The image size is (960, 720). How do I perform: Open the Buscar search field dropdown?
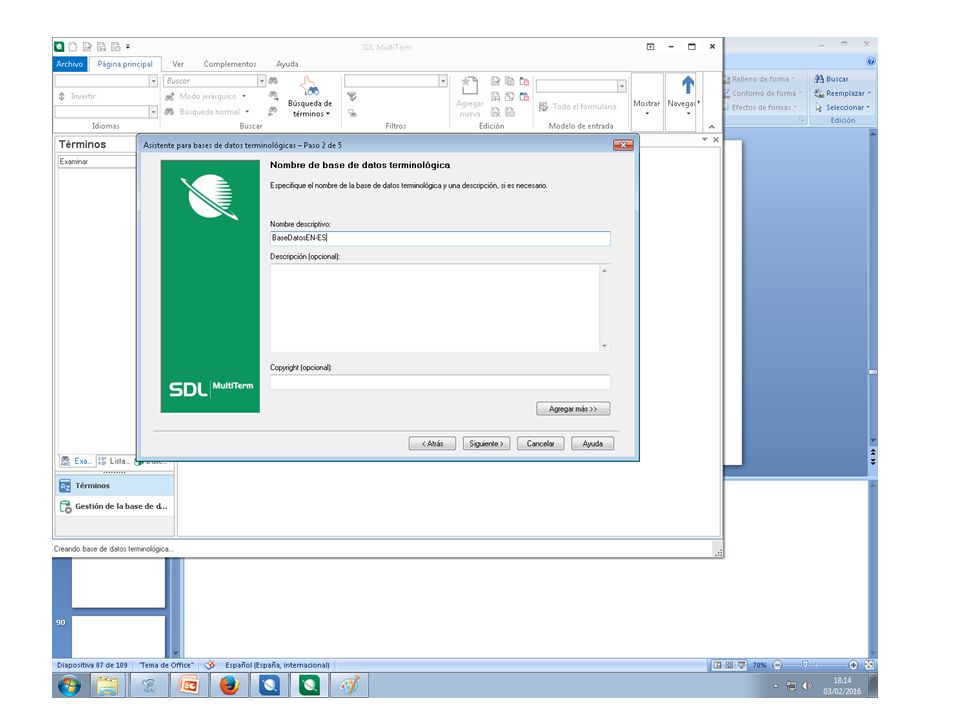click(261, 81)
